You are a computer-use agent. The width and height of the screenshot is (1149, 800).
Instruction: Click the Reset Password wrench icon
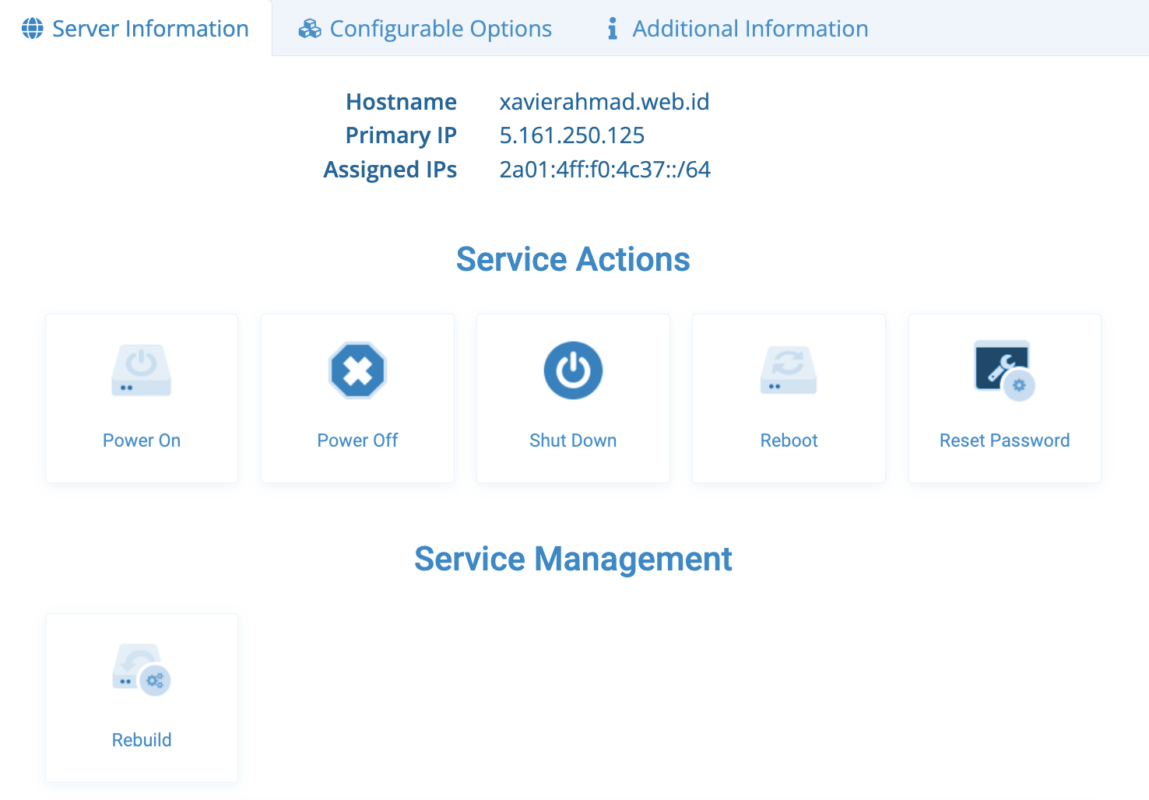coord(1003,370)
